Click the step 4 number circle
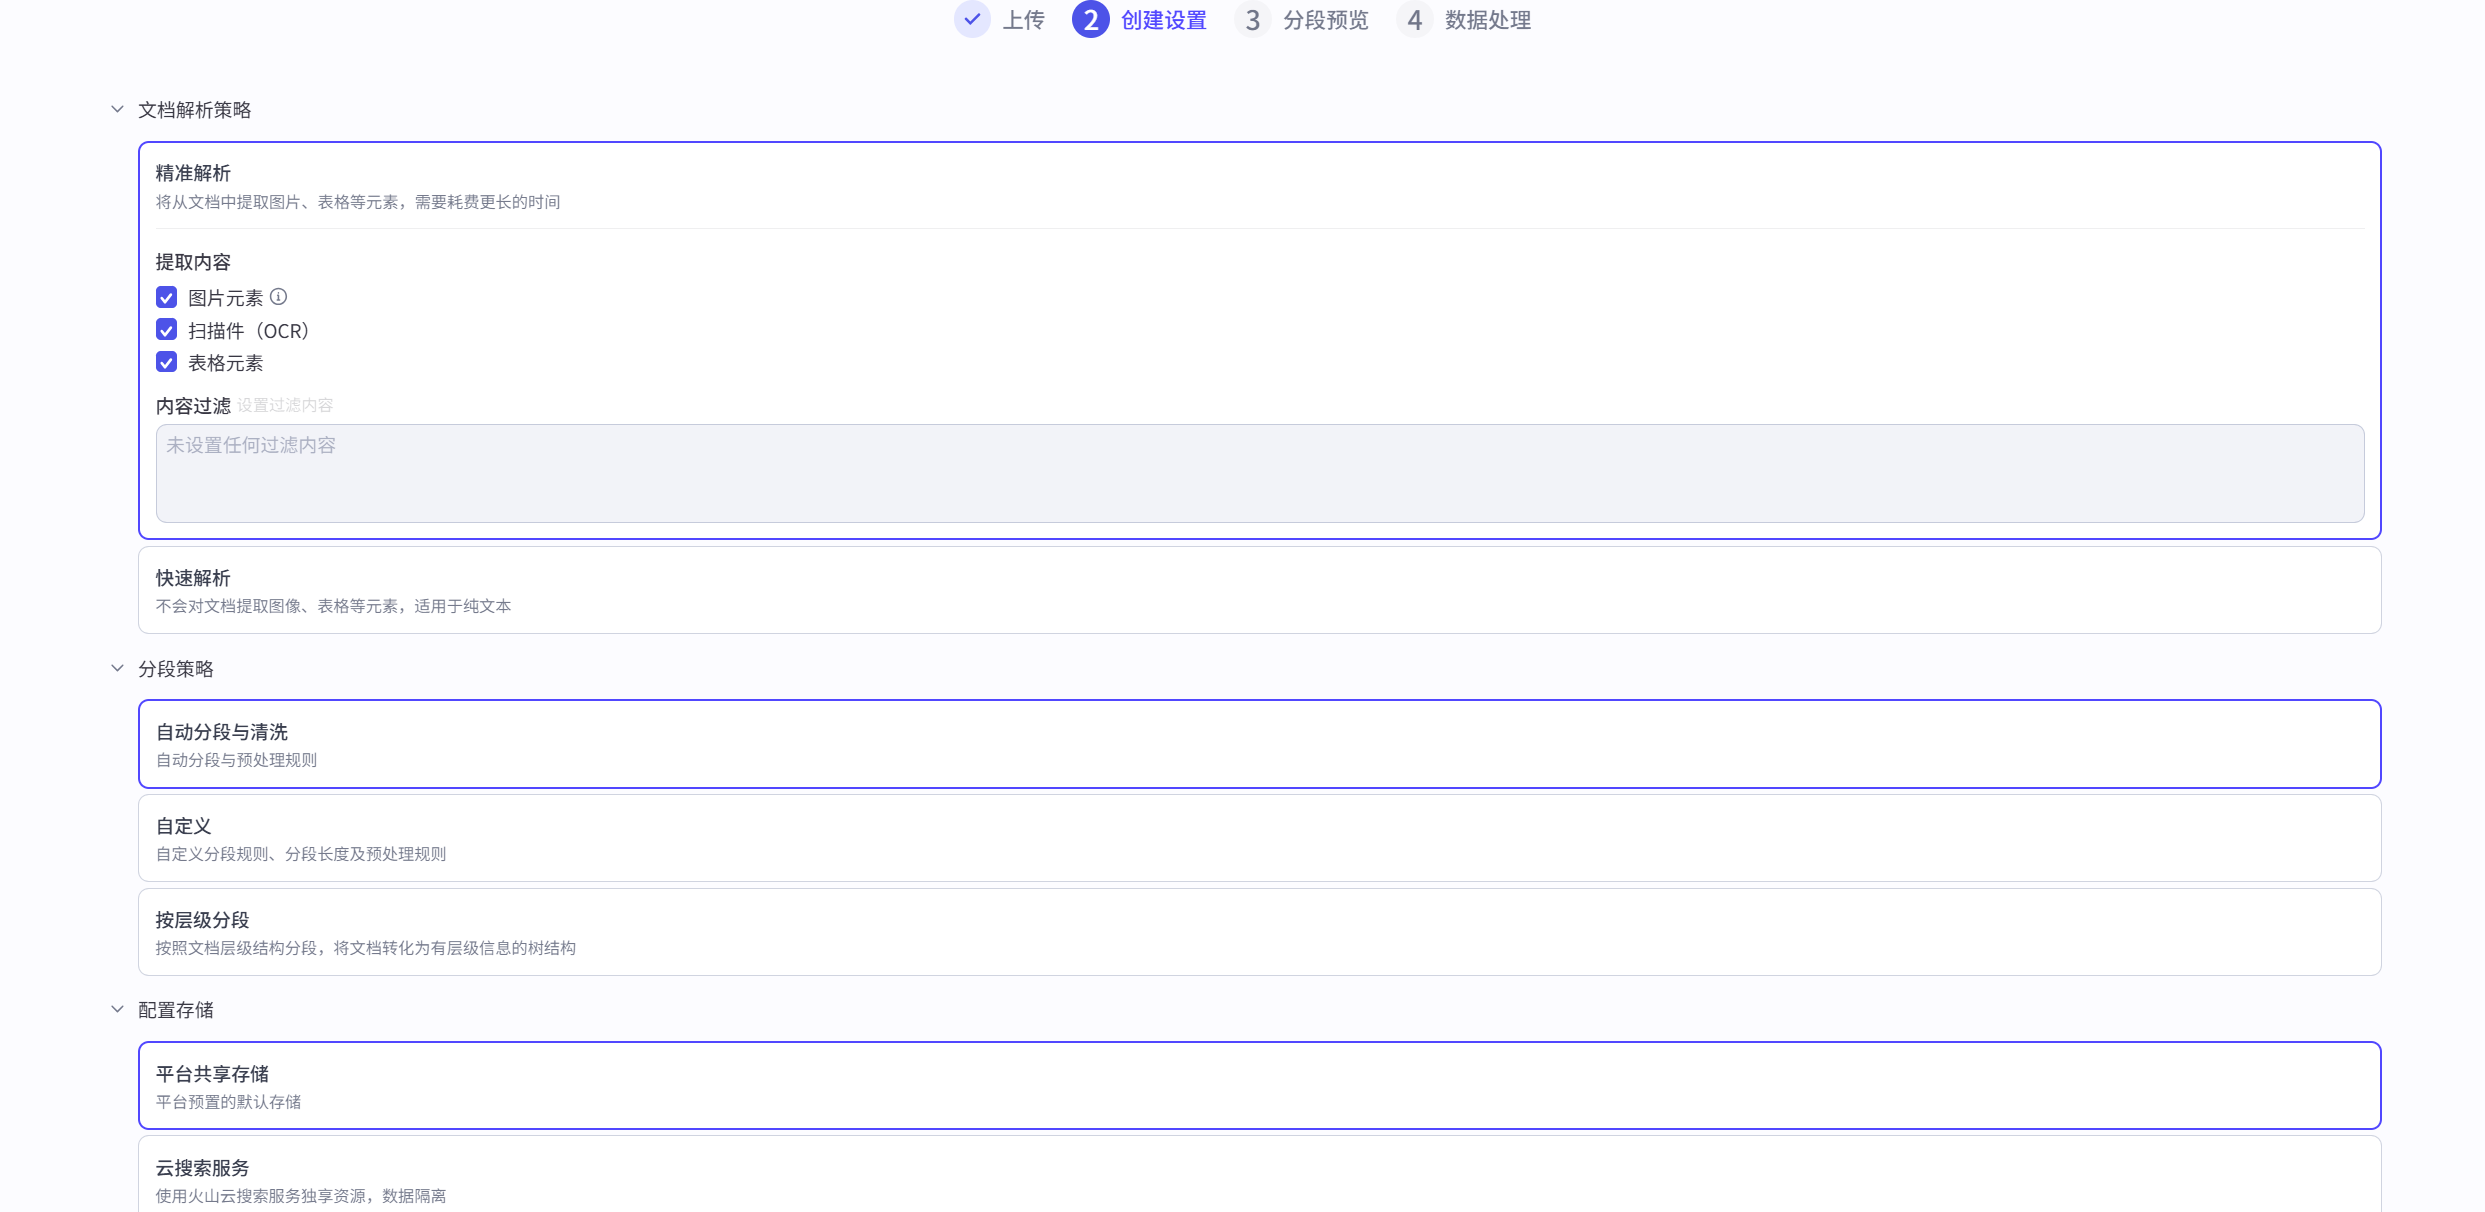2485x1212 pixels. (x=1414, y=20)
